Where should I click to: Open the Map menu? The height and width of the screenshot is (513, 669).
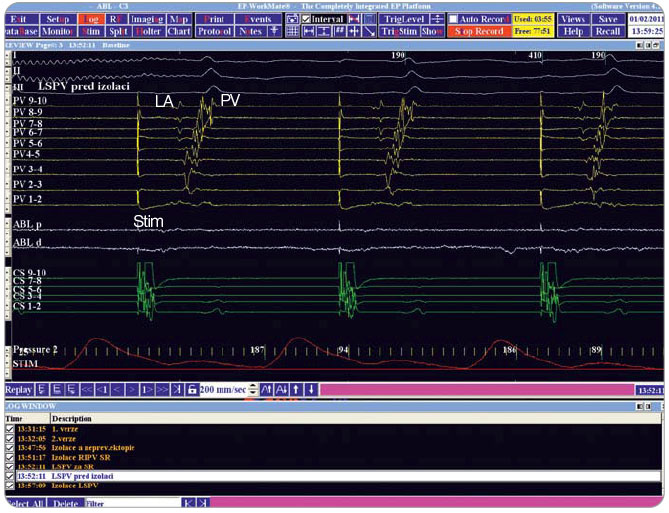179,19
